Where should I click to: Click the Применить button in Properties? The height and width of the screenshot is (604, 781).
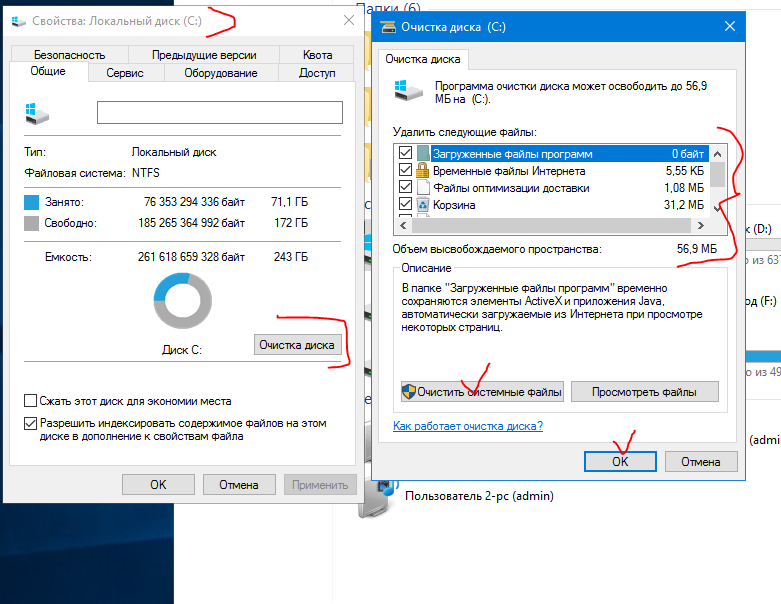tap(320, 484)
